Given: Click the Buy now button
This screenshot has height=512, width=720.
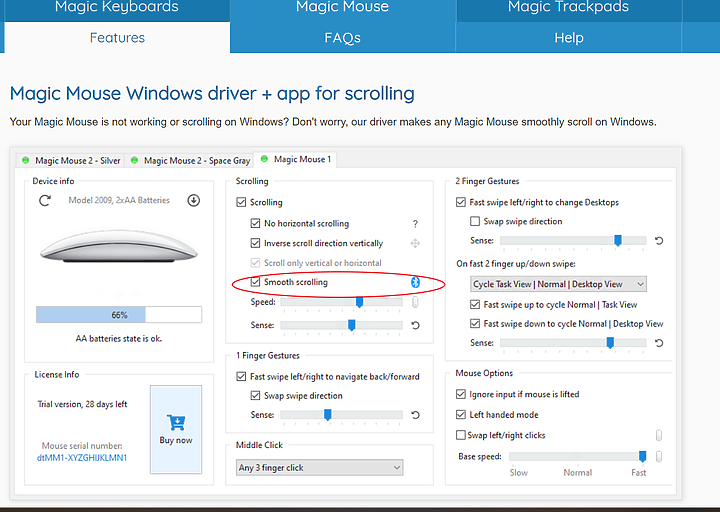Looking at the screenshot, I should tap(176, 429).
